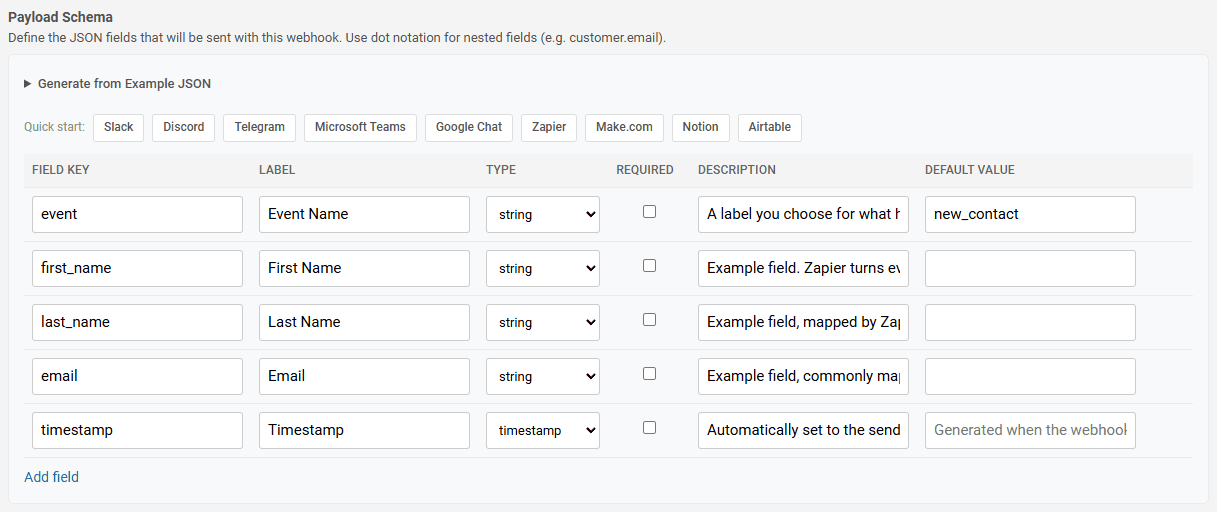
Task: Choose the Discord quick start template
Action: (x=184, y=127)
